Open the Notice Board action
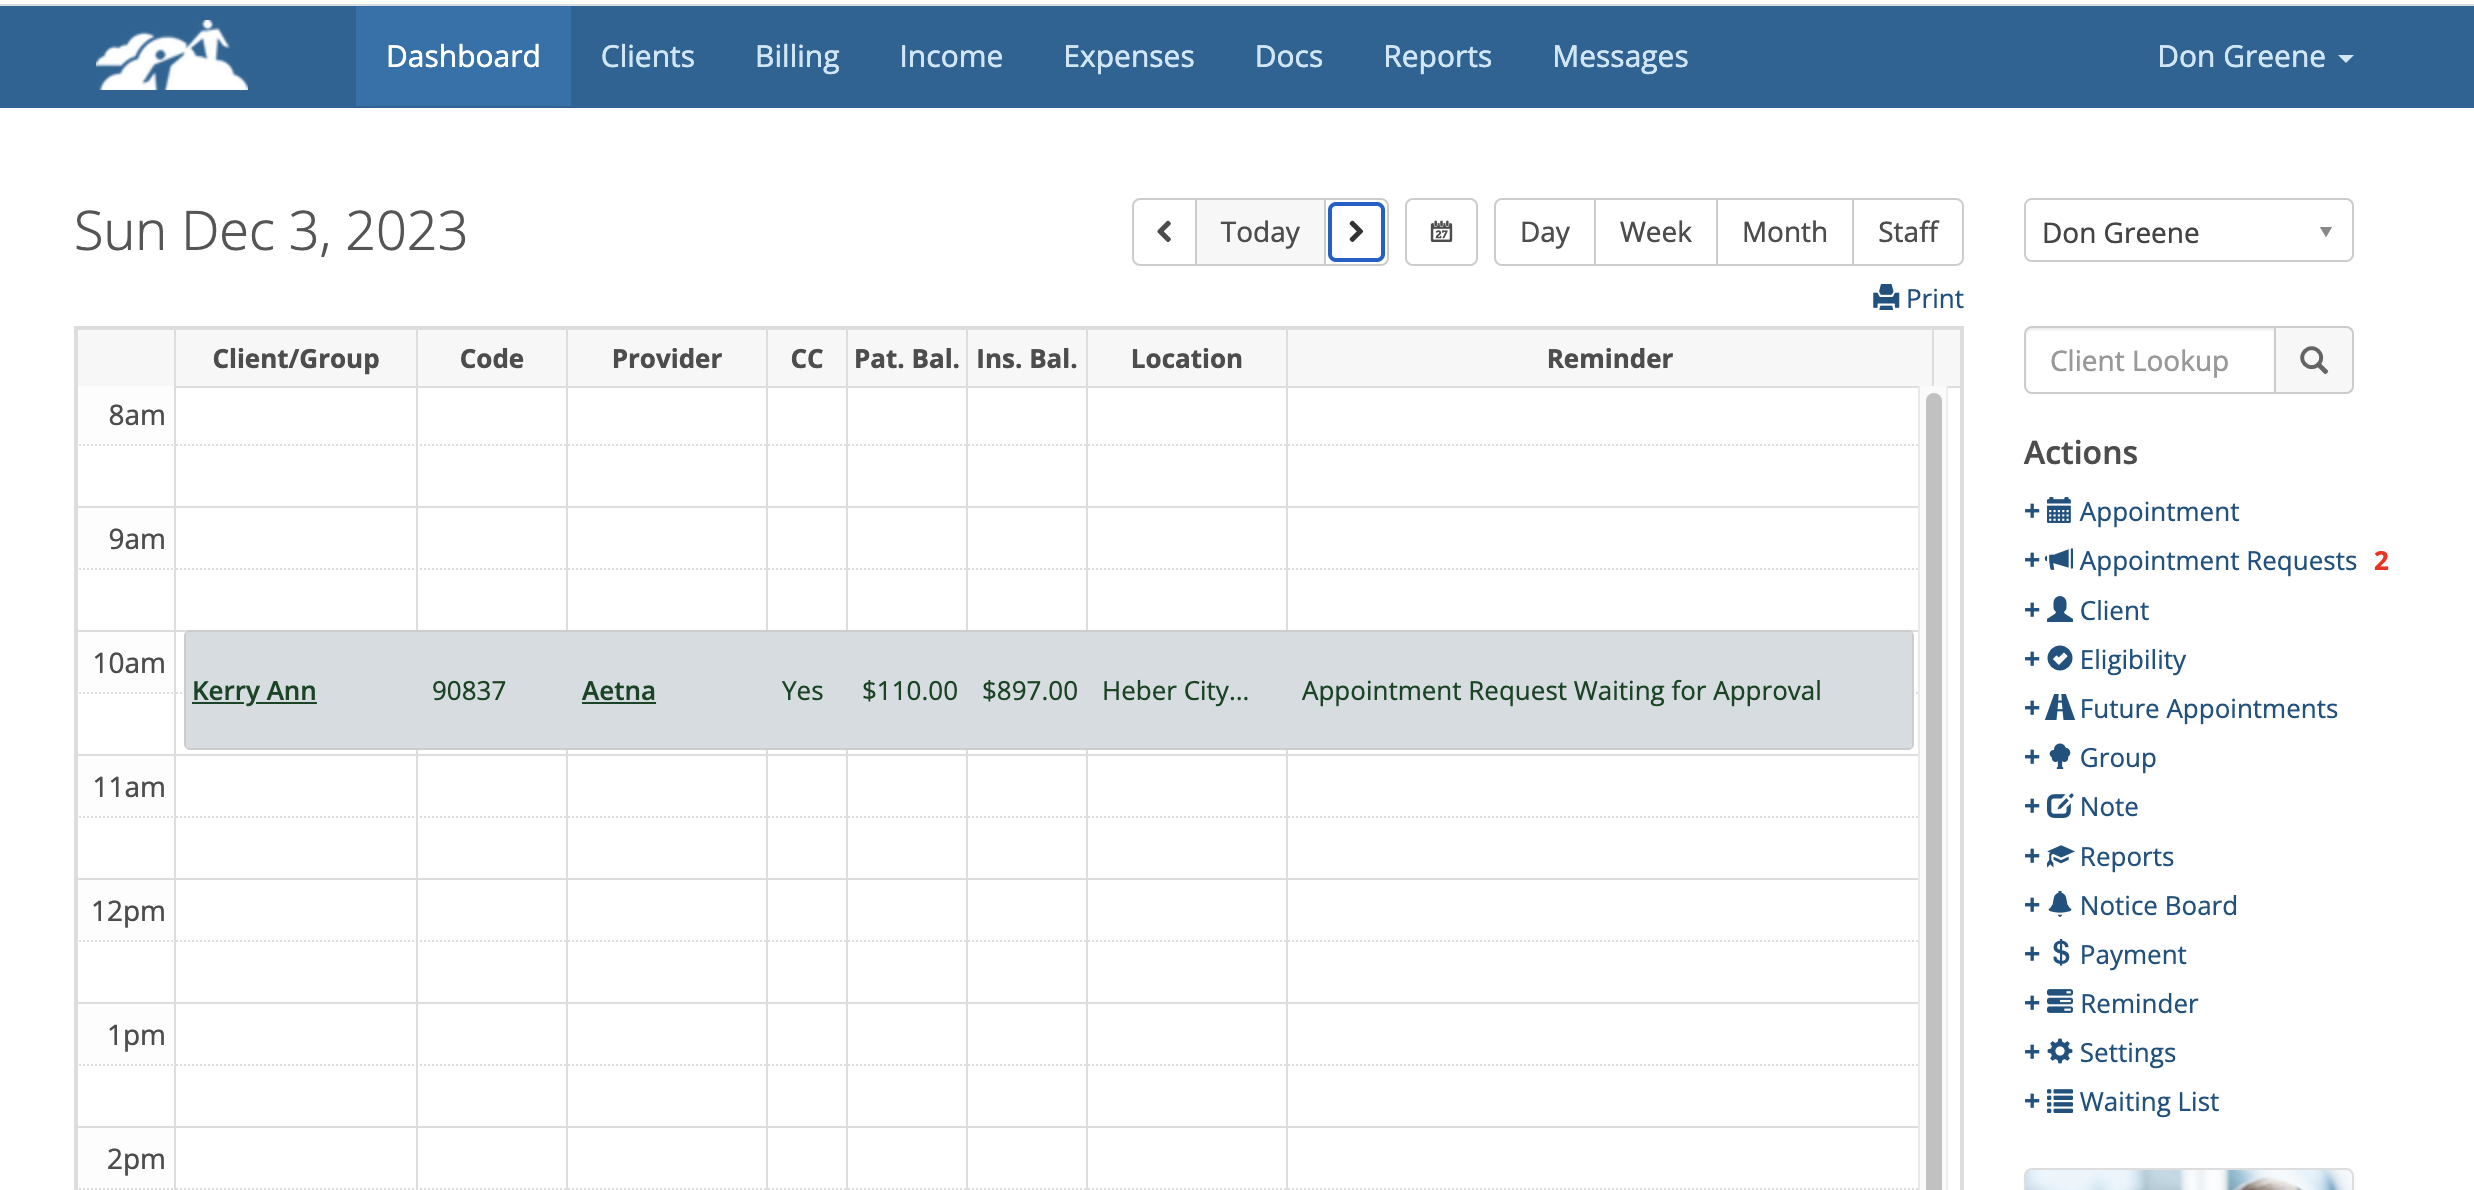2474x1190 pixels. (x=2159, y=904)
